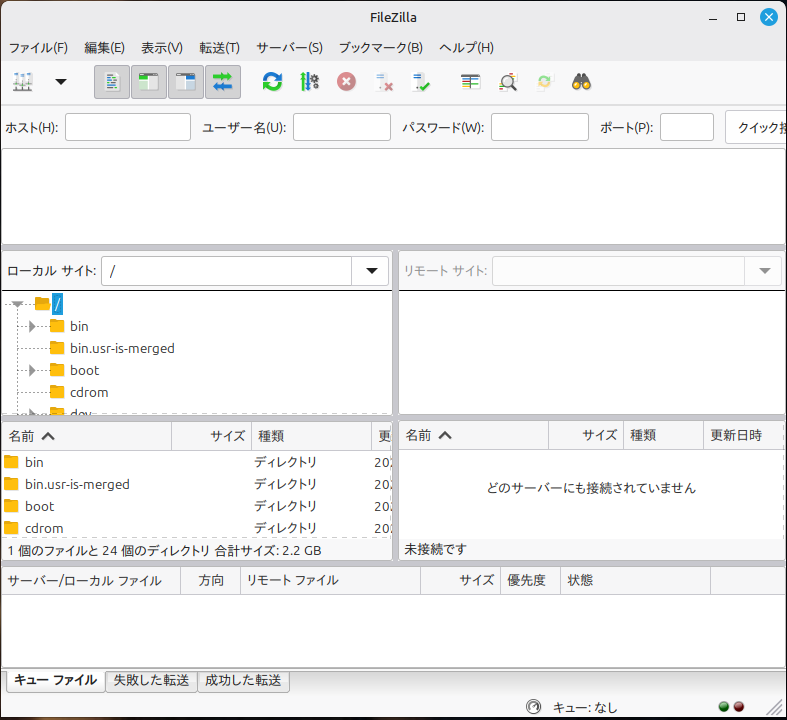
Task: Click the クイック接続 button
Action: tap(756, 127)
